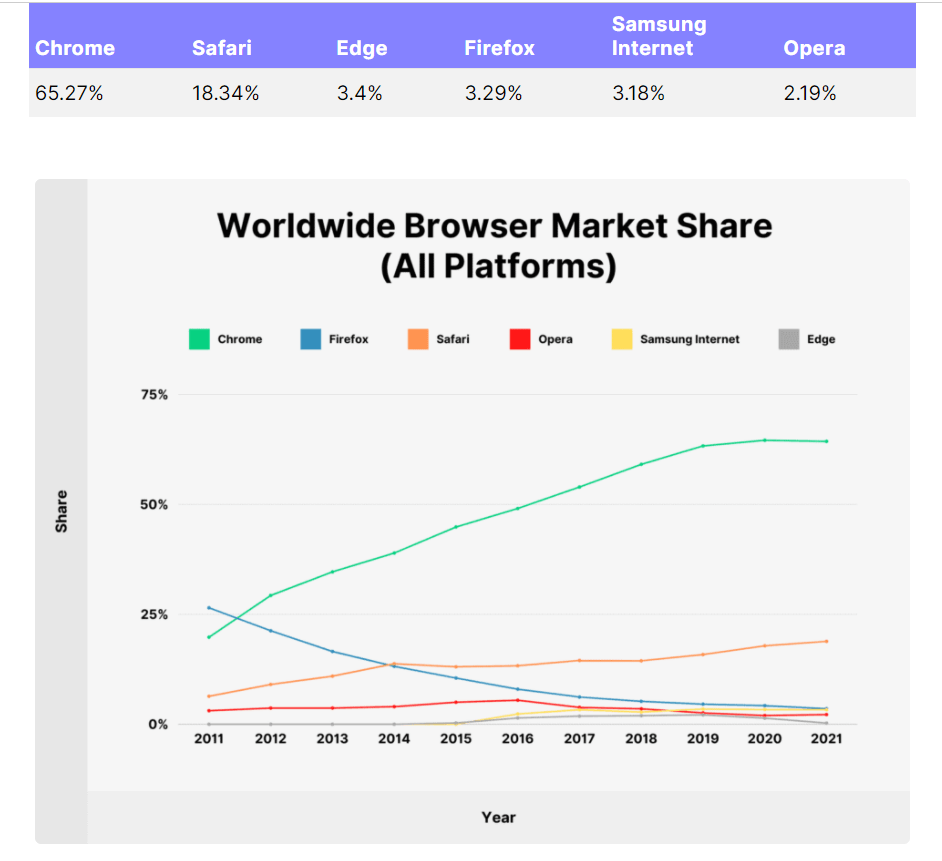Screen dimensions: 942x861
Task: Toggle the Opera legend label
Action: coord(555,339)
